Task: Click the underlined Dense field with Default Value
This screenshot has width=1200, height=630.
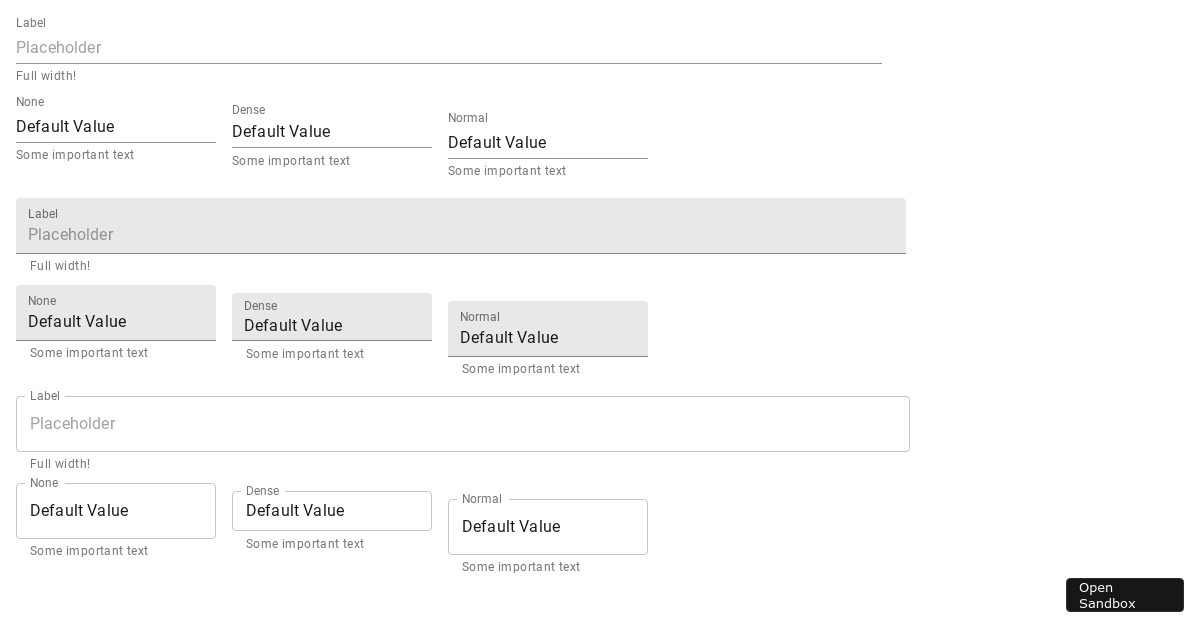Action: 332,132
